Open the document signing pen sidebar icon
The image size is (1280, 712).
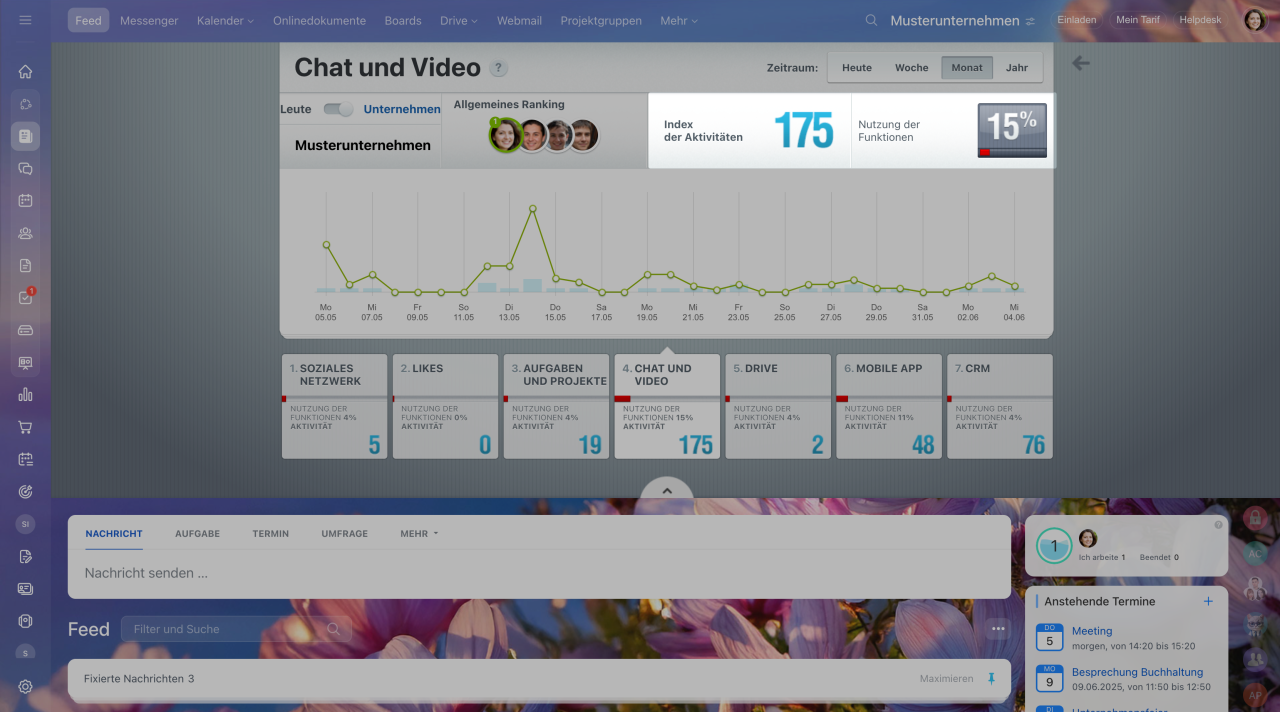25,556
